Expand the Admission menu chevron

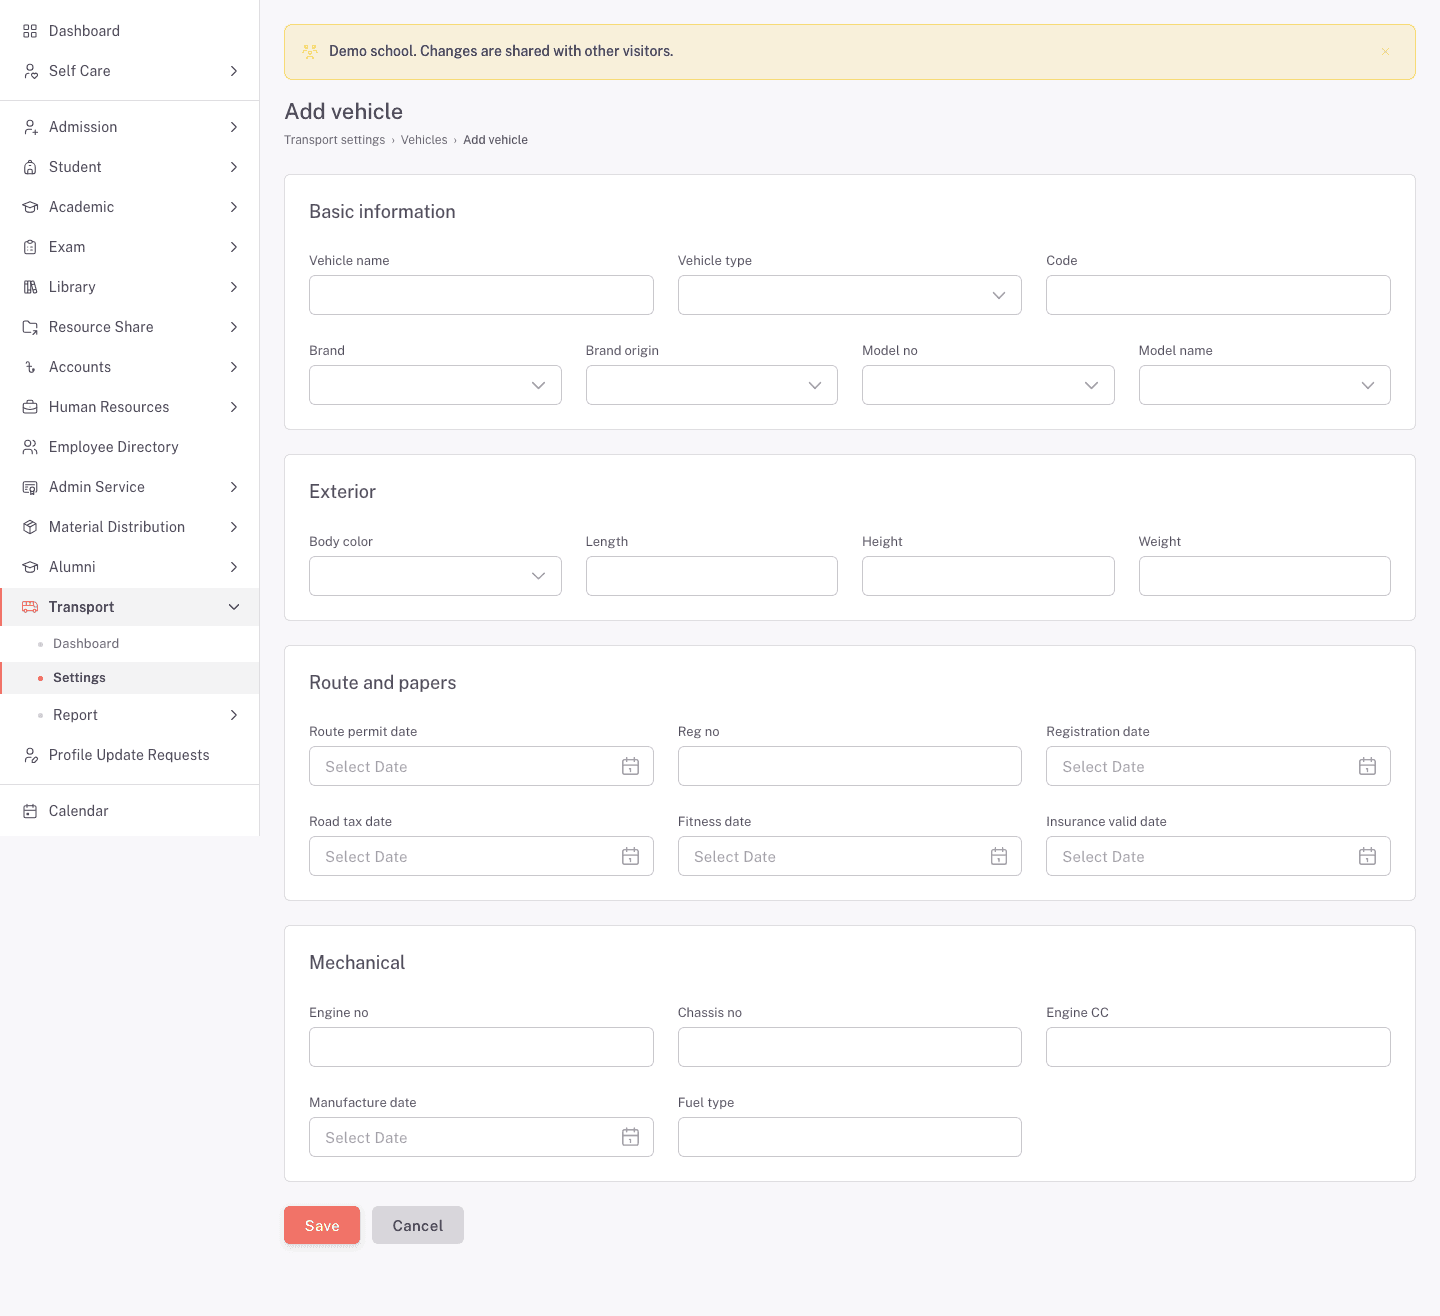click(234, 127)
